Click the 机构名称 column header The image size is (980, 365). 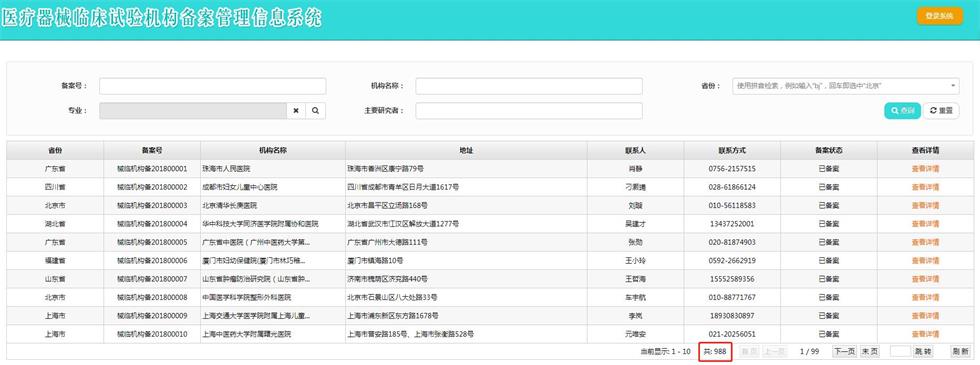tap(272, 151)
